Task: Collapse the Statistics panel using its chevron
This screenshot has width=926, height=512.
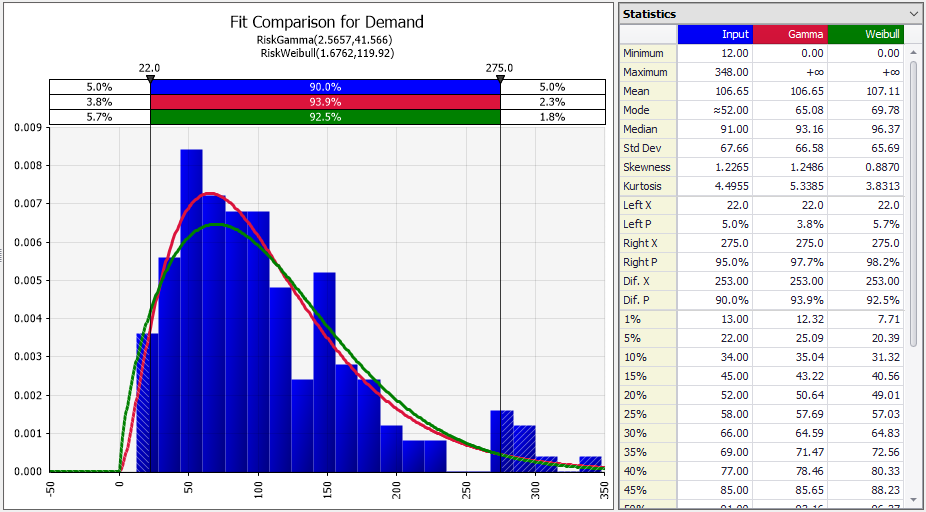Action: pos(913,14)
